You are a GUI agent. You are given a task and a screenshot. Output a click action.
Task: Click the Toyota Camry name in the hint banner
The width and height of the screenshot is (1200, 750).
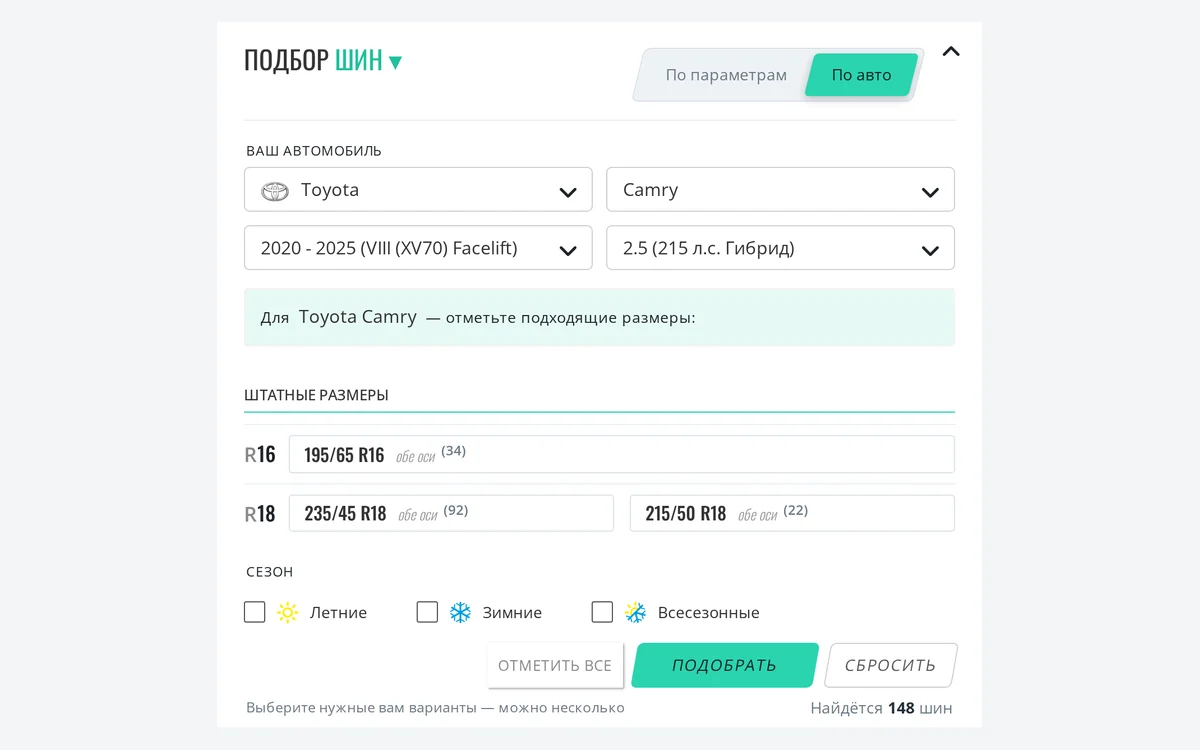pyautogui.click(x=358, y=317)
